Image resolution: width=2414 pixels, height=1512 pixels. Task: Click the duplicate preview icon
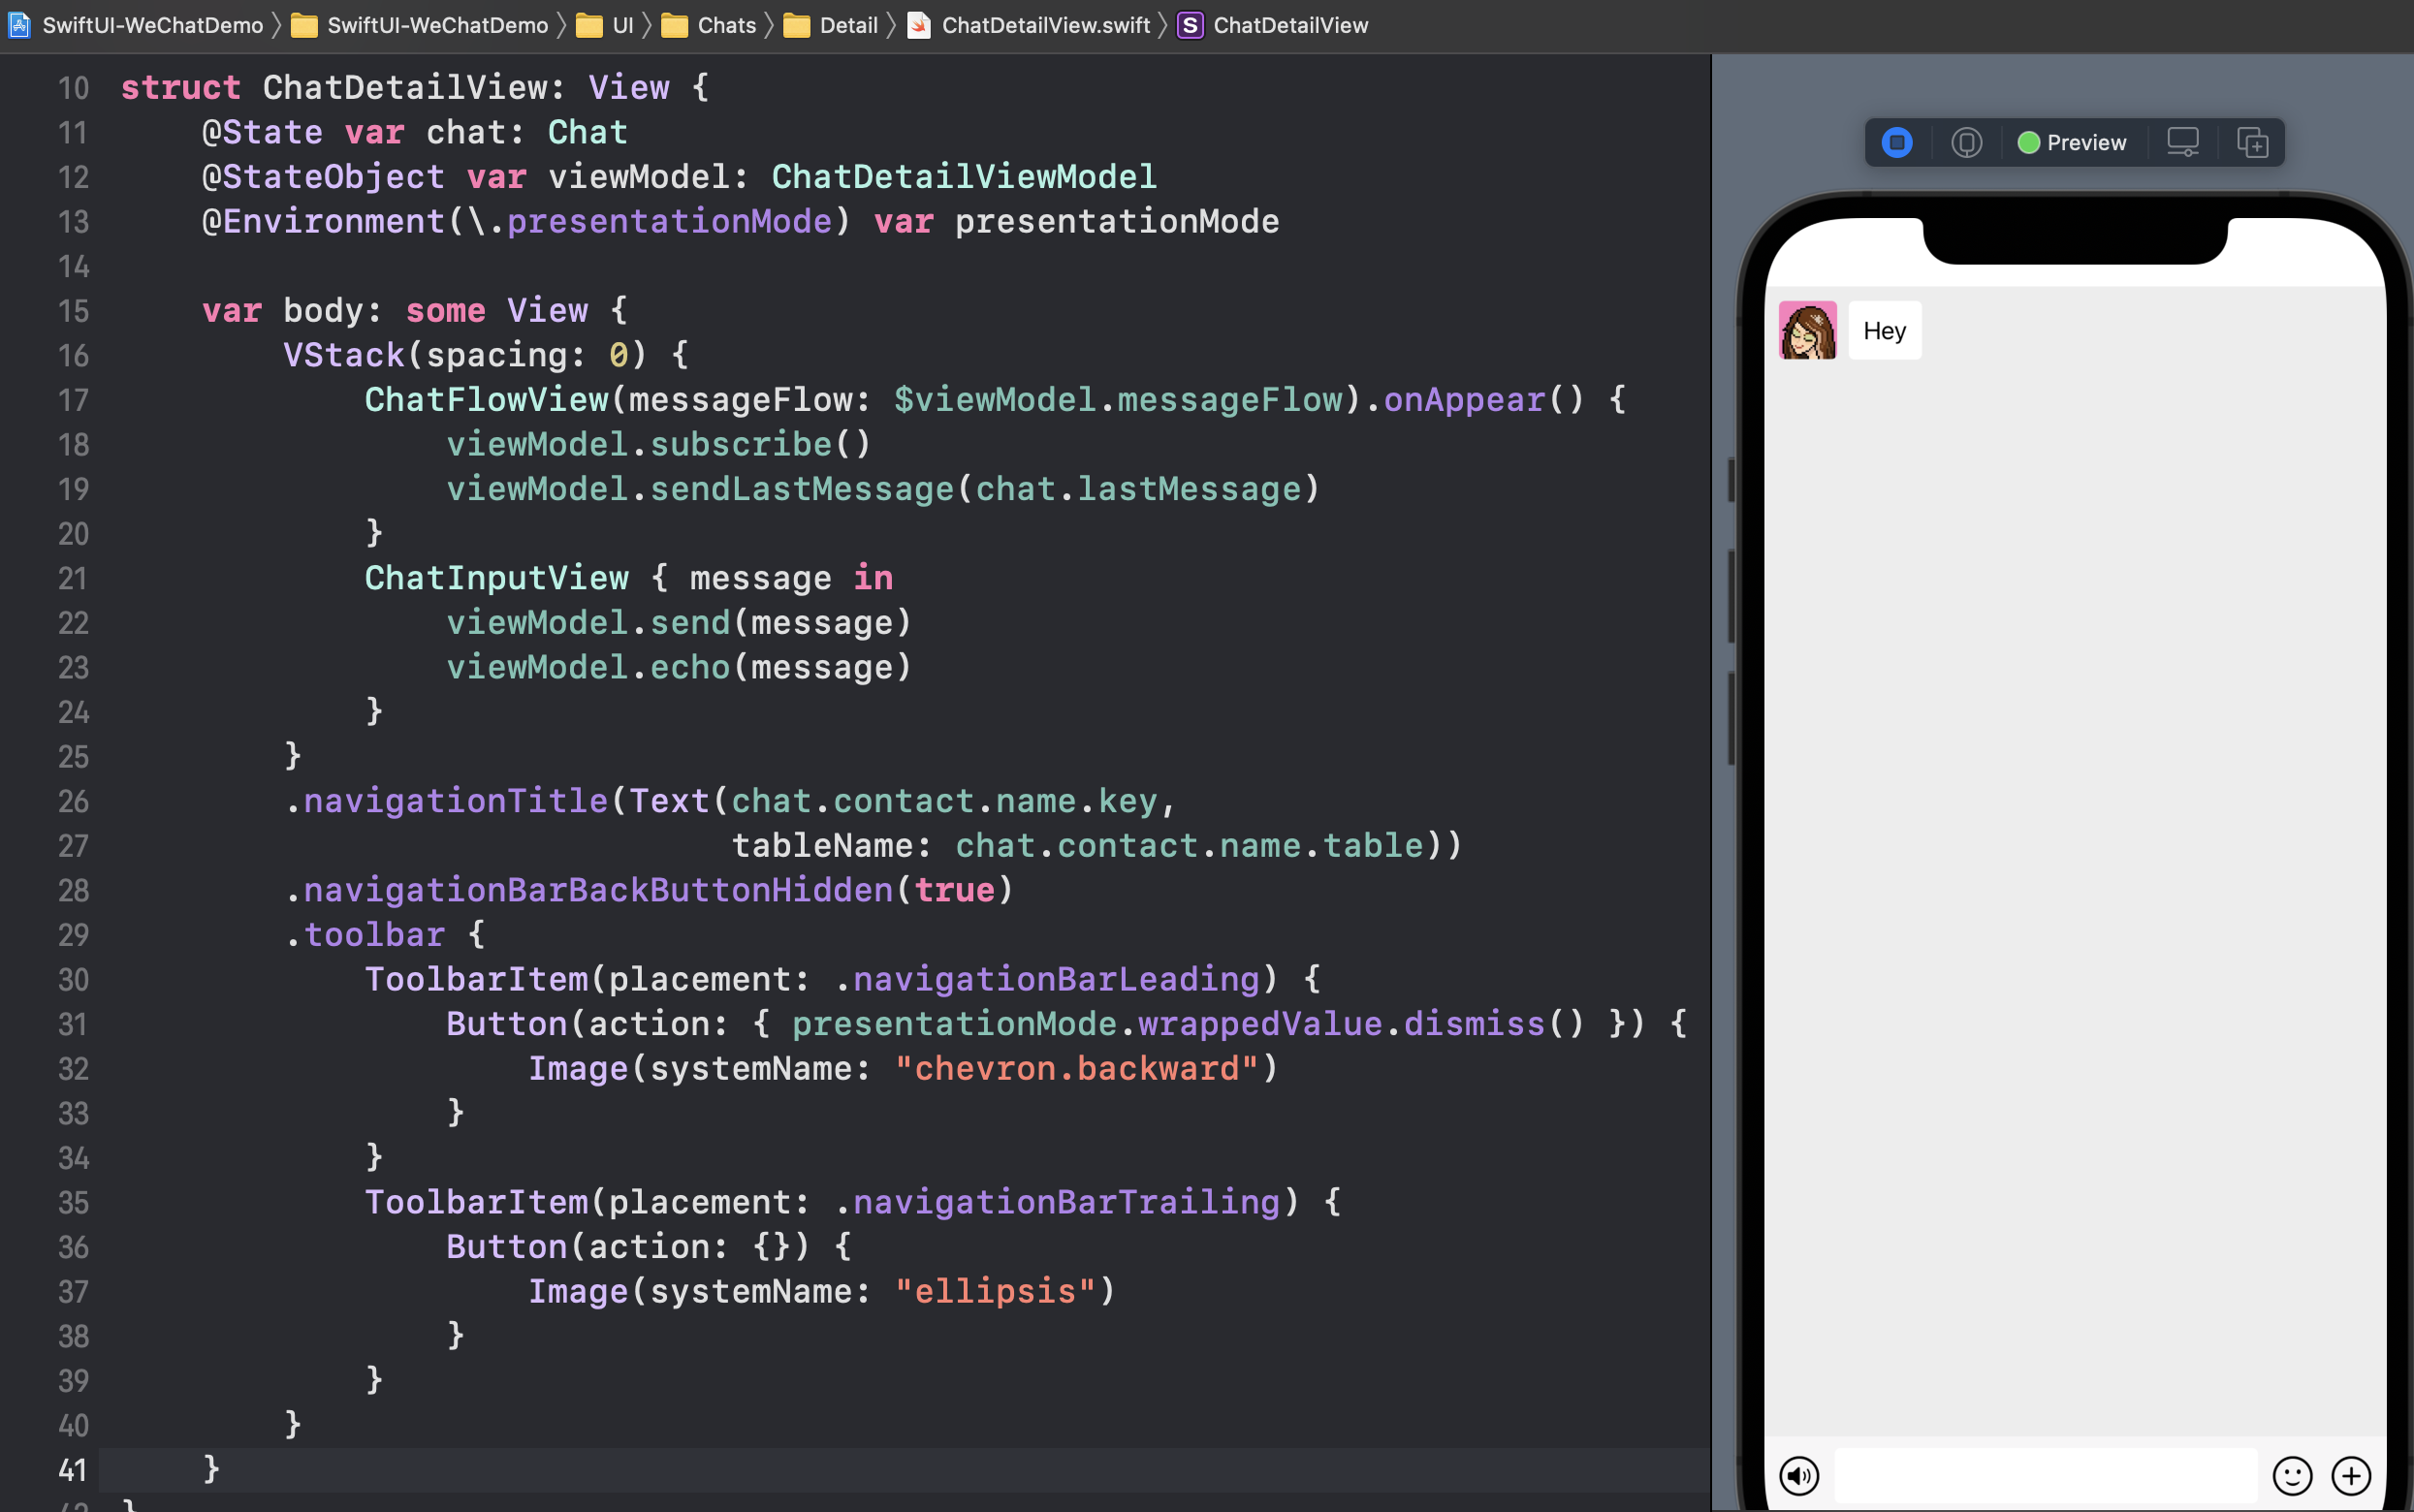(2252, 142)
